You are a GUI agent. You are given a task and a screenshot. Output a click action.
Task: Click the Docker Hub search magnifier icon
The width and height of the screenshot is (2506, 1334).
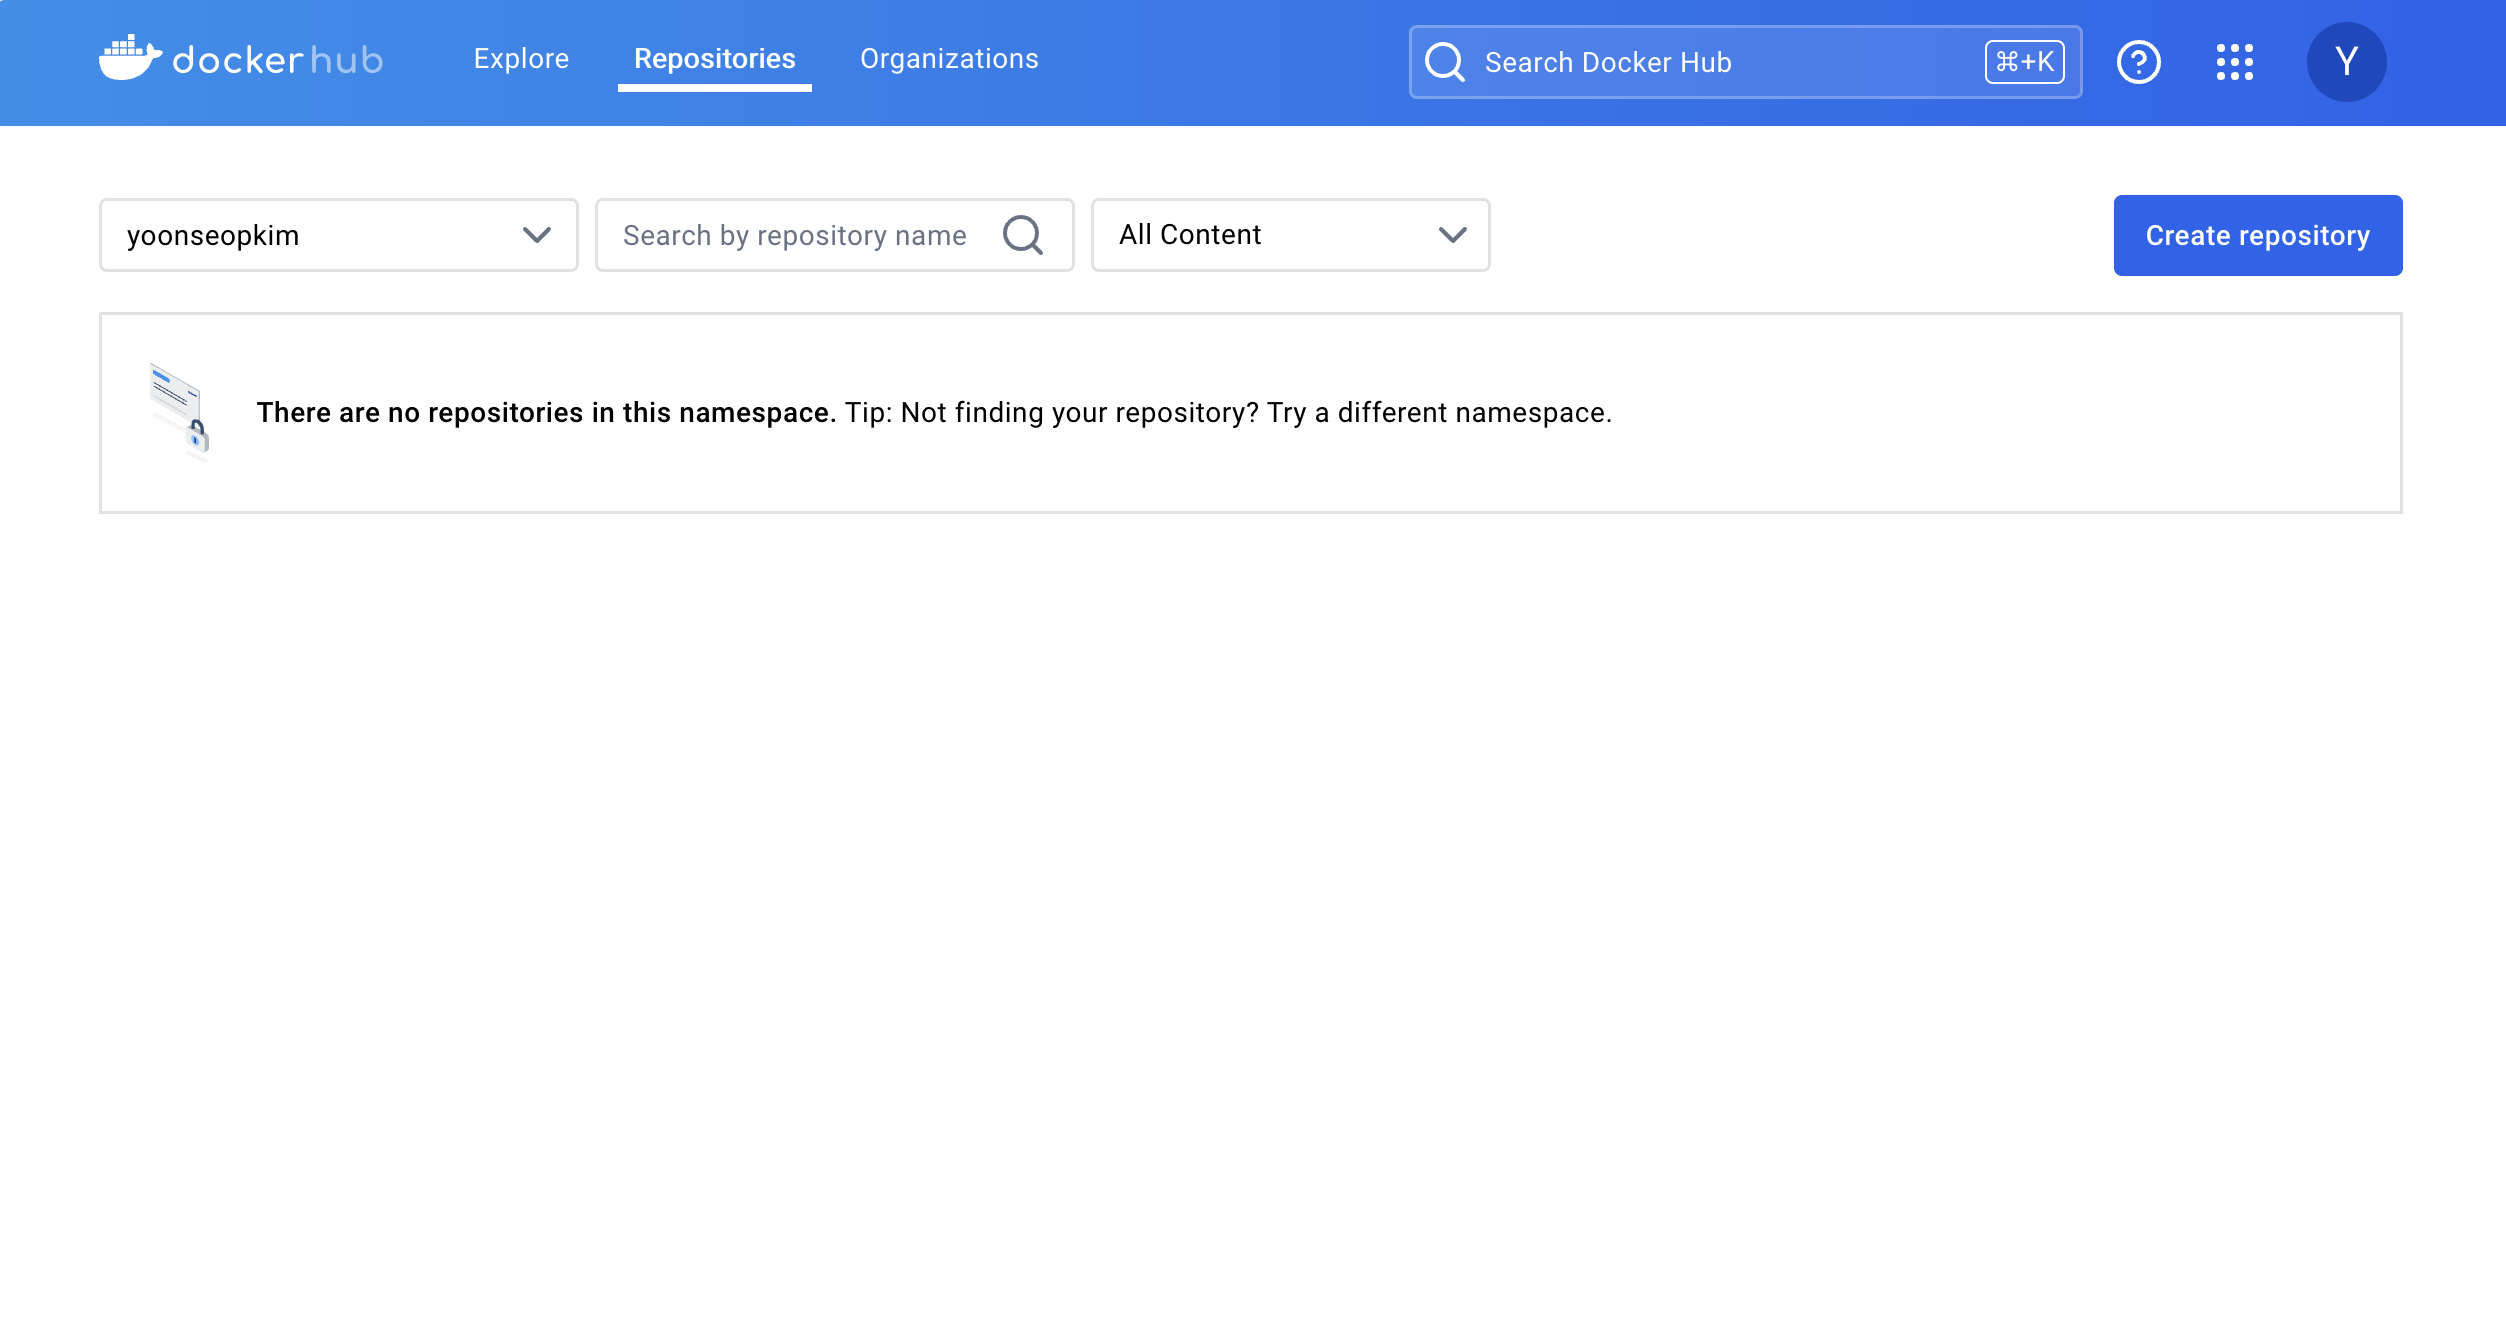point(1445,62)
